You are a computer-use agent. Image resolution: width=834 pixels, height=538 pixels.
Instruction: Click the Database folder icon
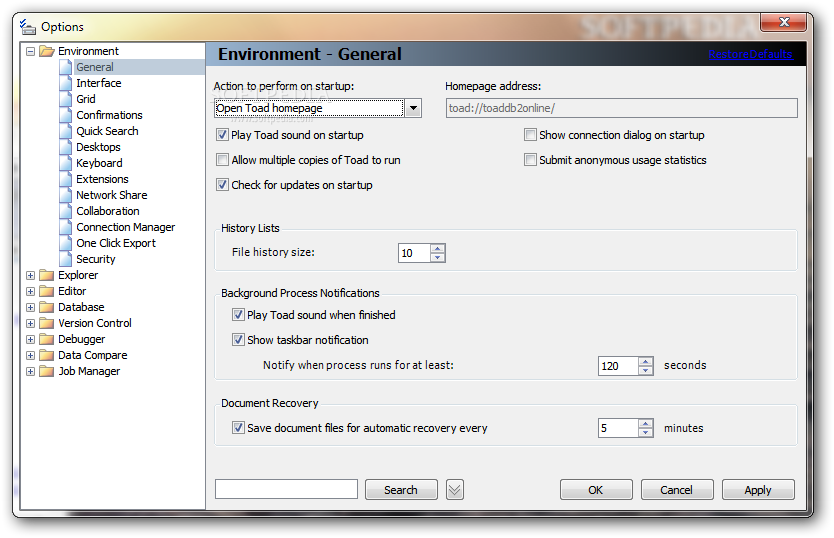pyautogui.click(x=47, y=307)
